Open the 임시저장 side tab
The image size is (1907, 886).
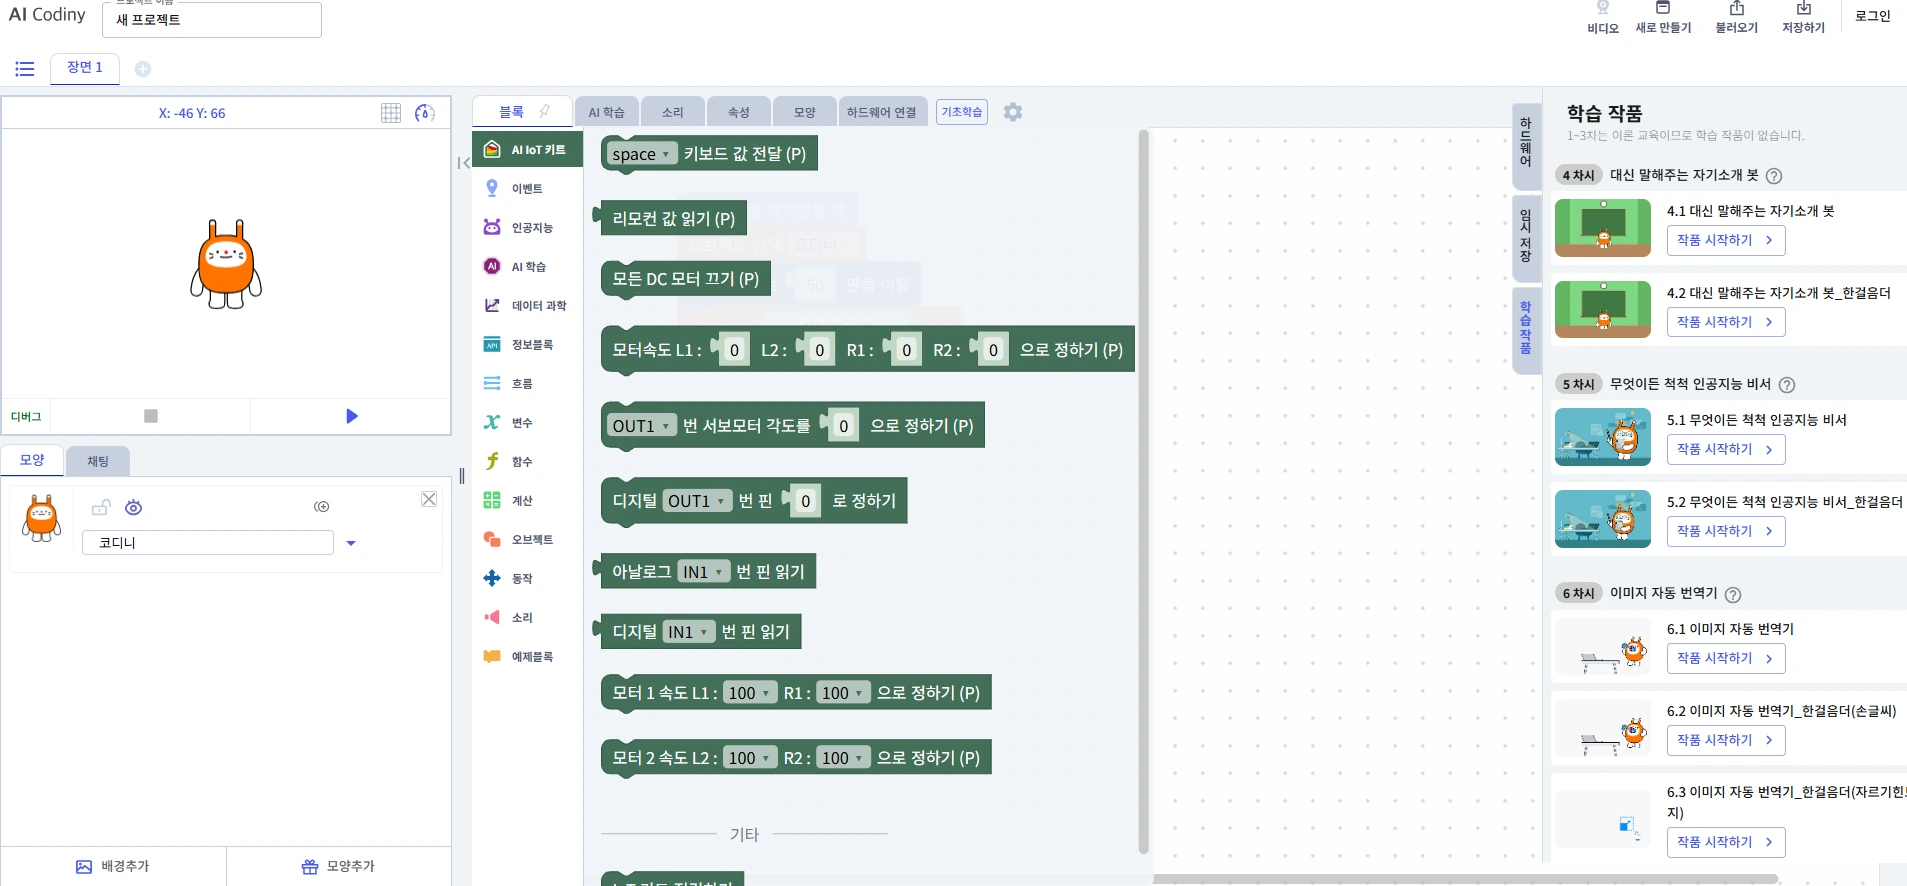point(1526,238)
